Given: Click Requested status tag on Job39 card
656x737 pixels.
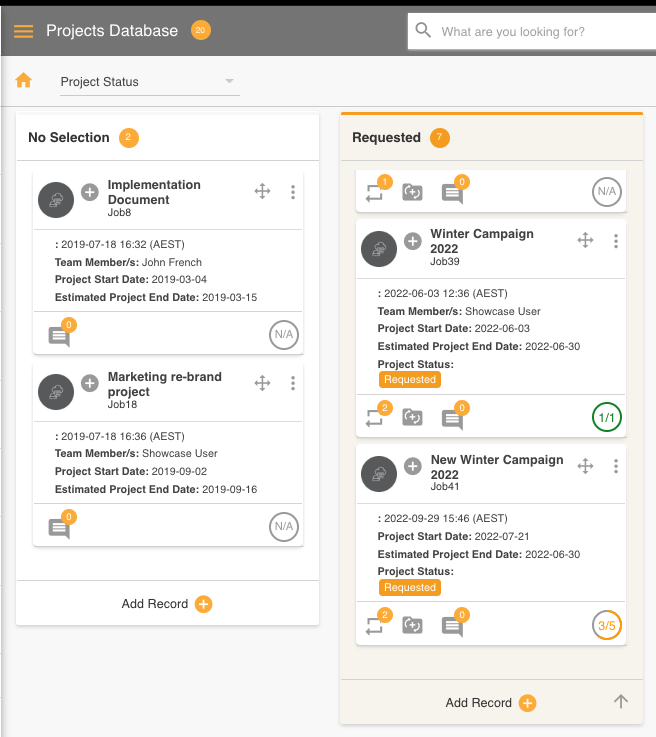Looking at the screenshot, I should pos(410,379).
